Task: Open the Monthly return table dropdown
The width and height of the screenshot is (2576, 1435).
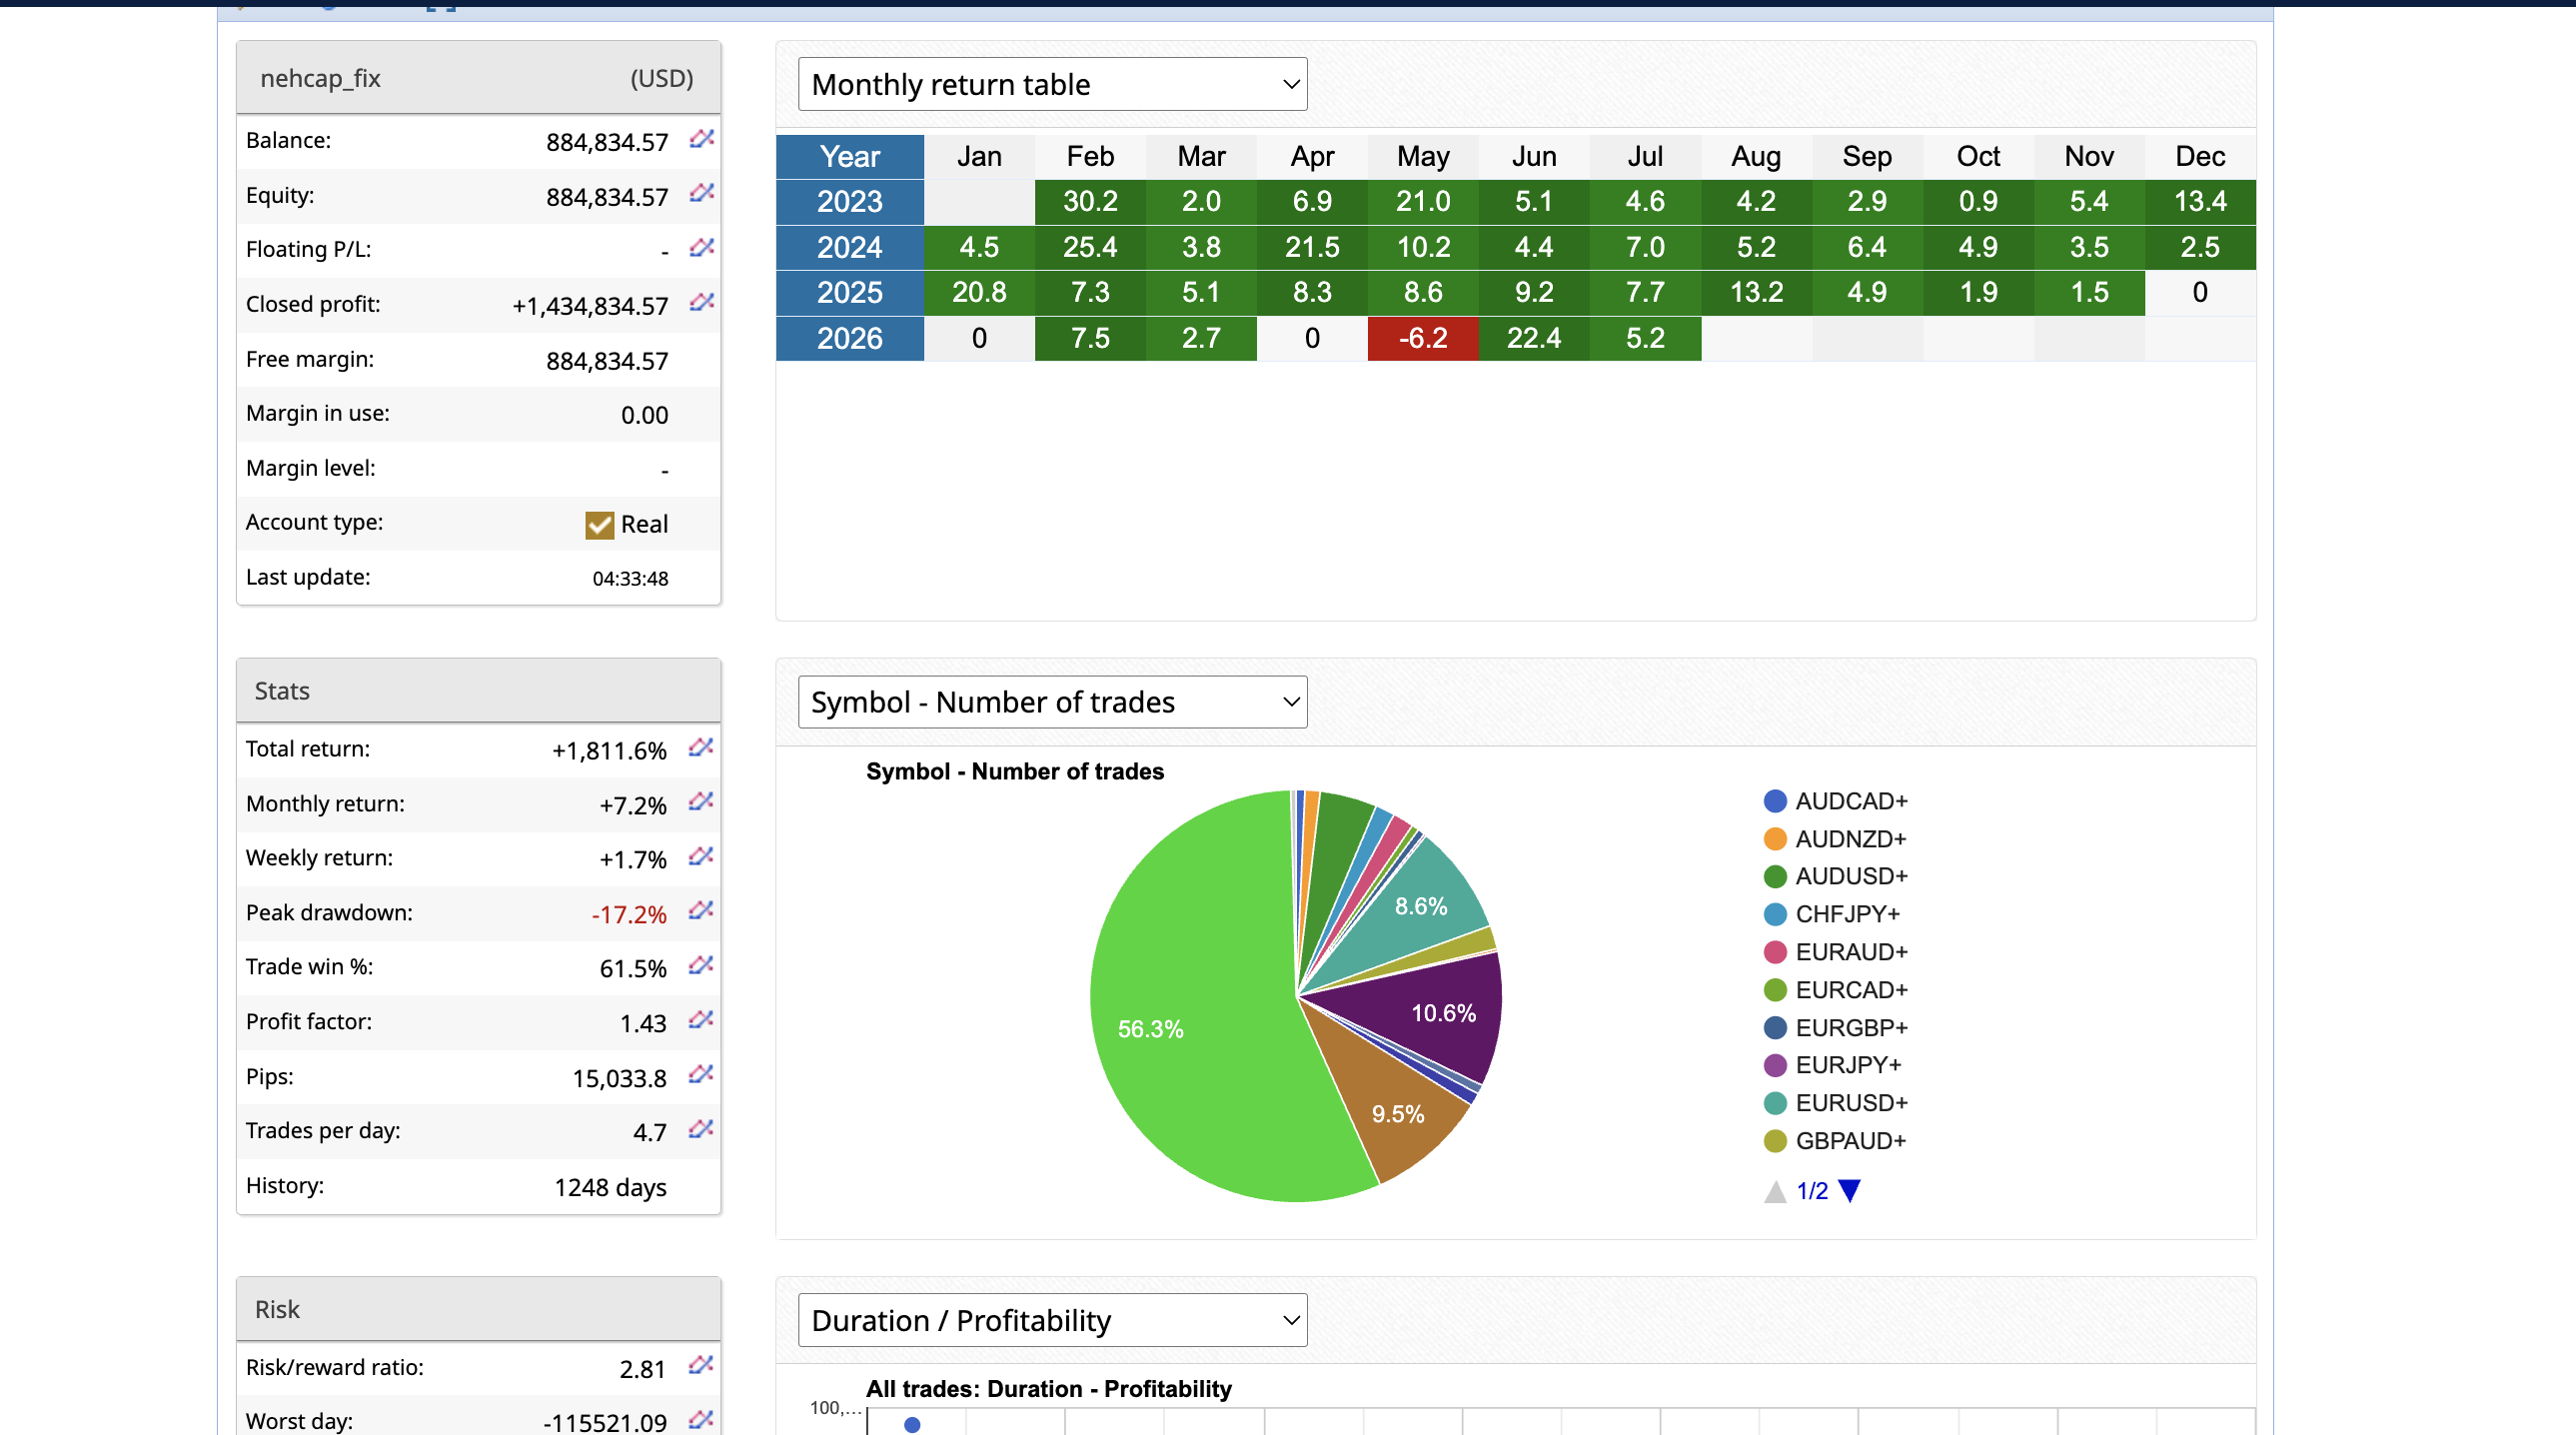Action: point(1052,84)
